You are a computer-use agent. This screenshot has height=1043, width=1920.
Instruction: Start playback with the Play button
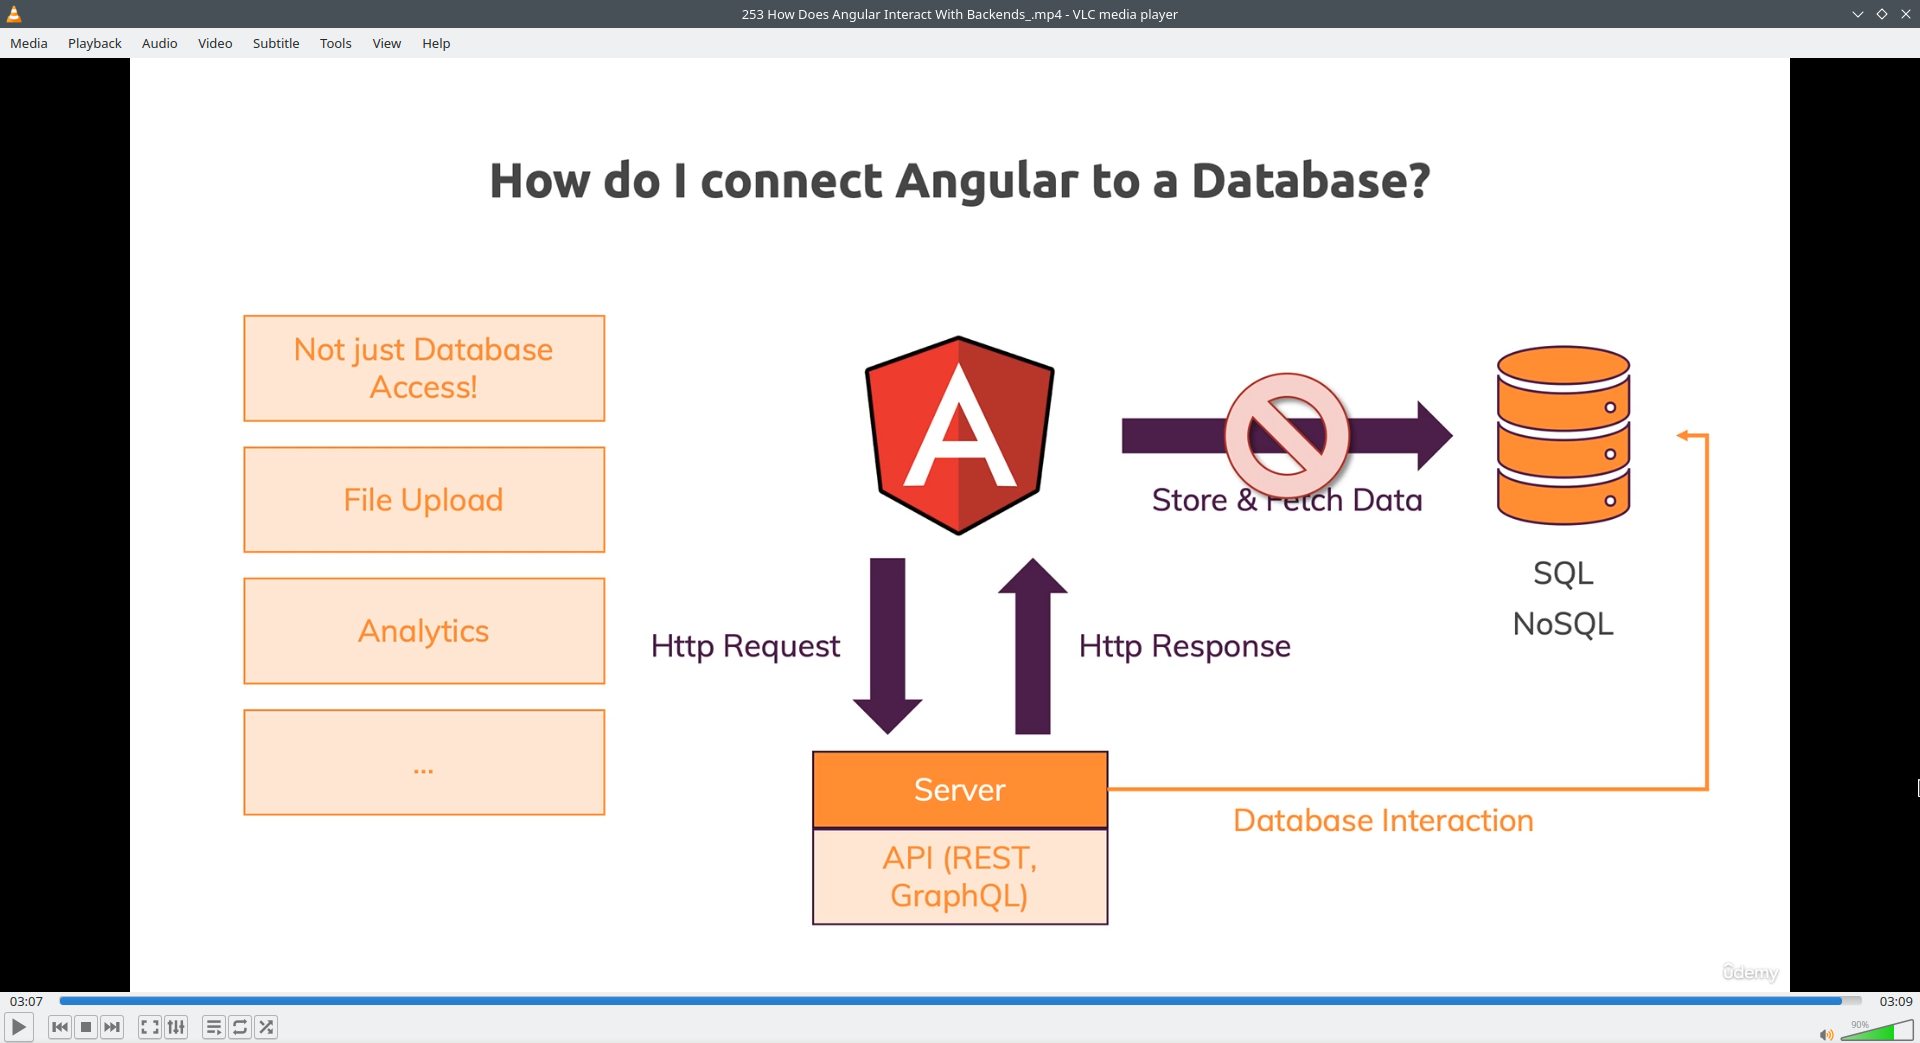[x=18, y=1027]
